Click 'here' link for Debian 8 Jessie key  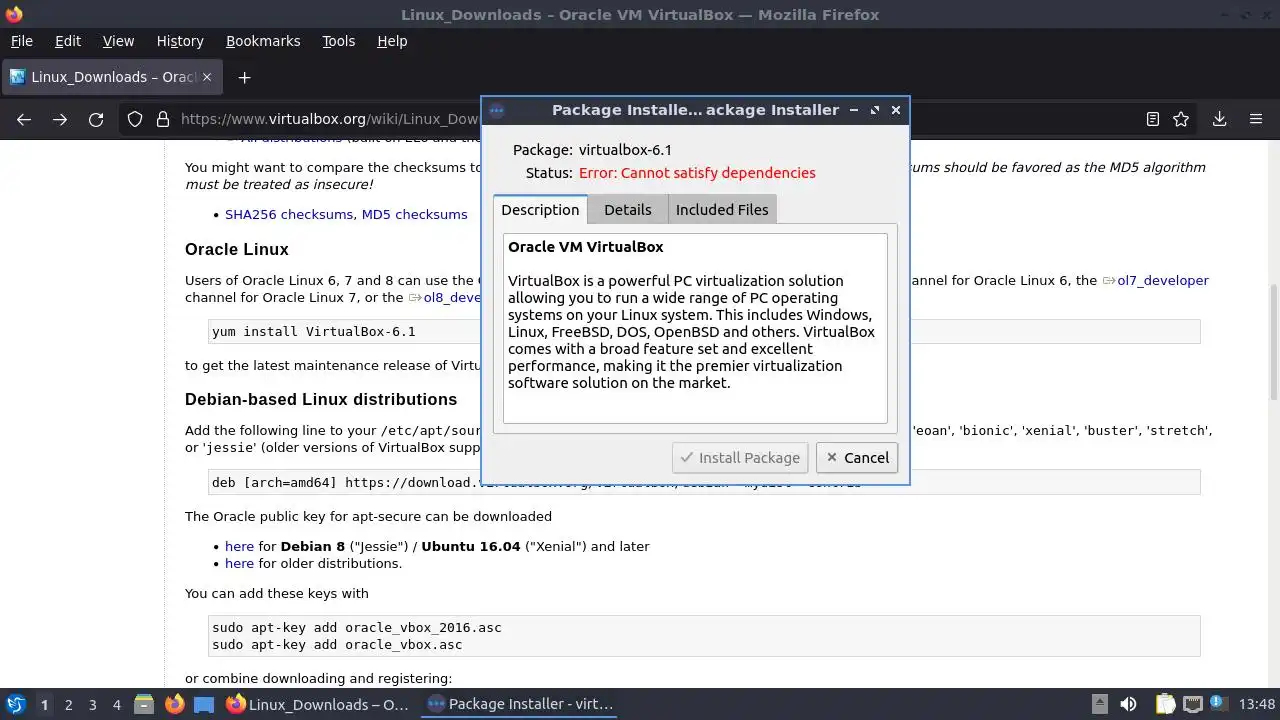[x=239, y=546]
